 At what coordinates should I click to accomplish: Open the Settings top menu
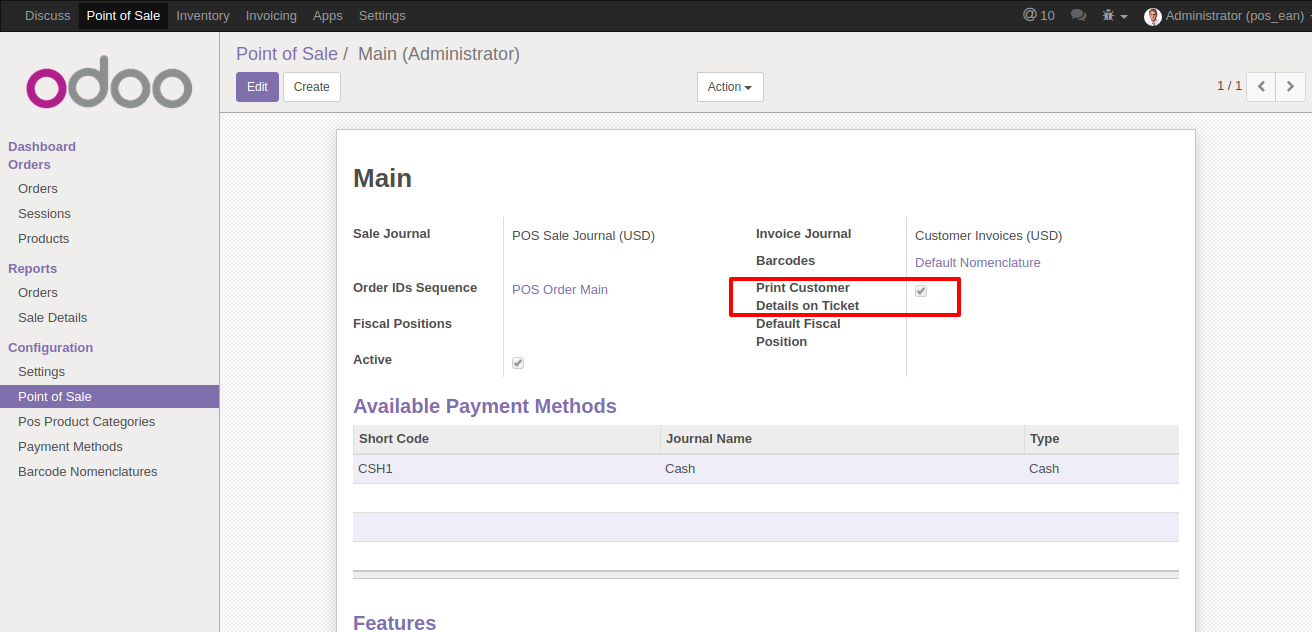tap(382, 16)
